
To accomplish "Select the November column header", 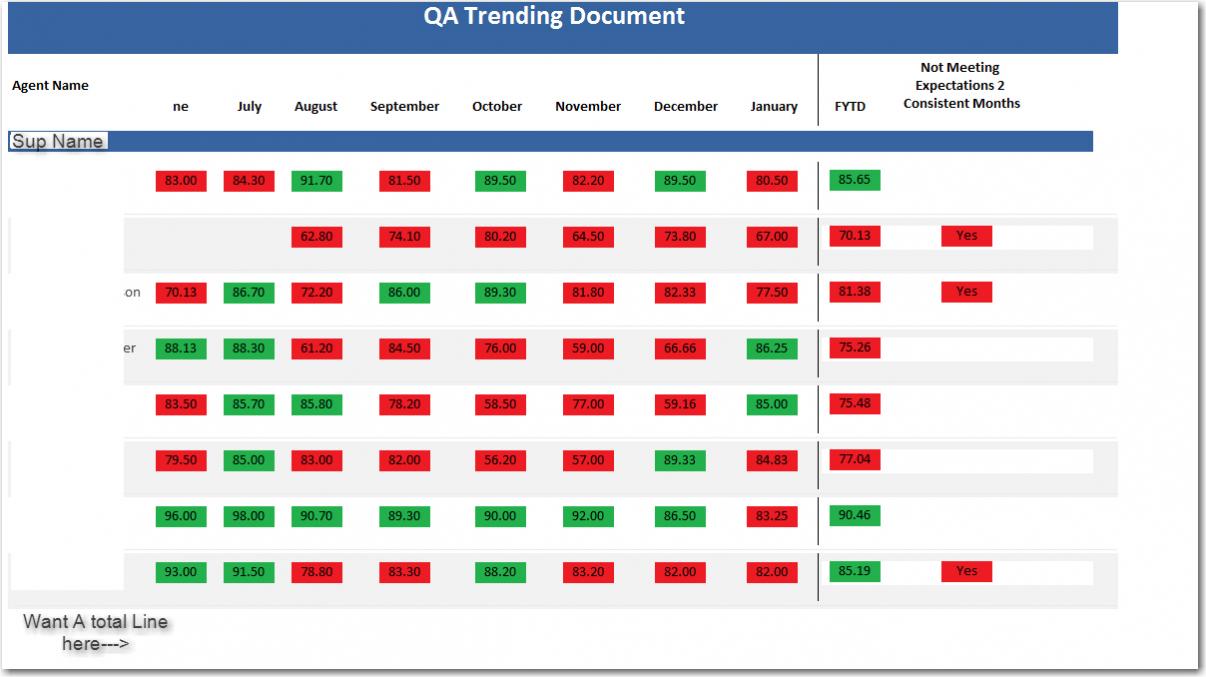I will click(588, 106).
